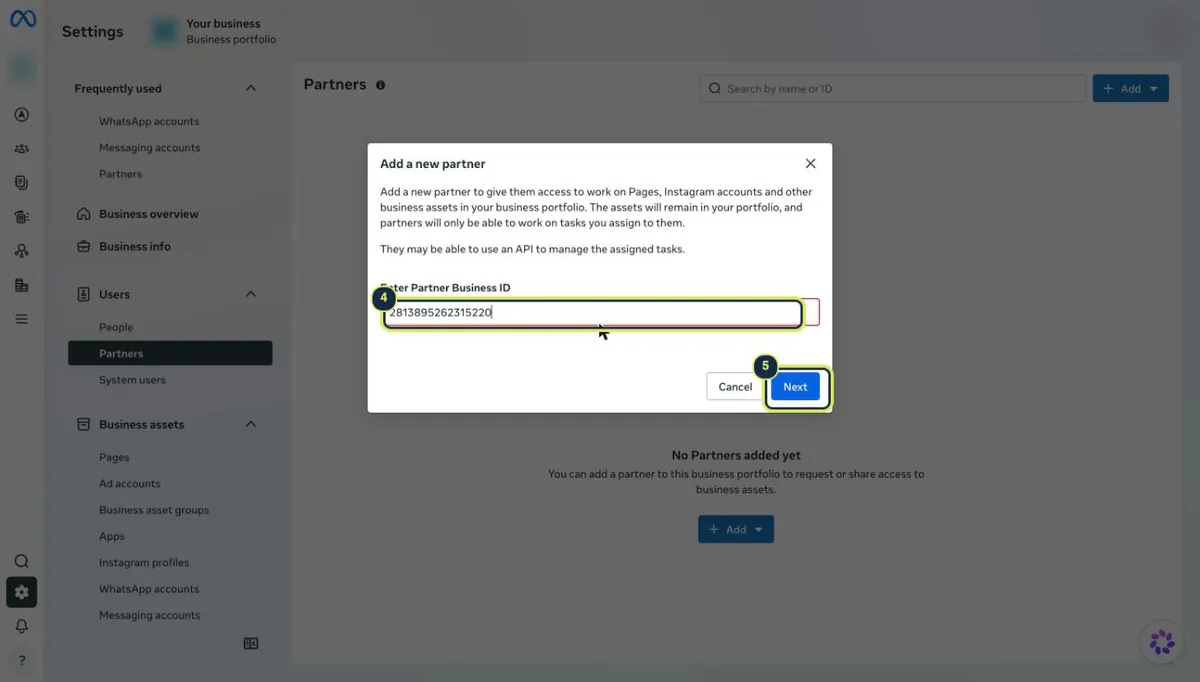Collapse the Users section chevron
This screenshot has width=1200, height=682.
(x=251, y=294)
